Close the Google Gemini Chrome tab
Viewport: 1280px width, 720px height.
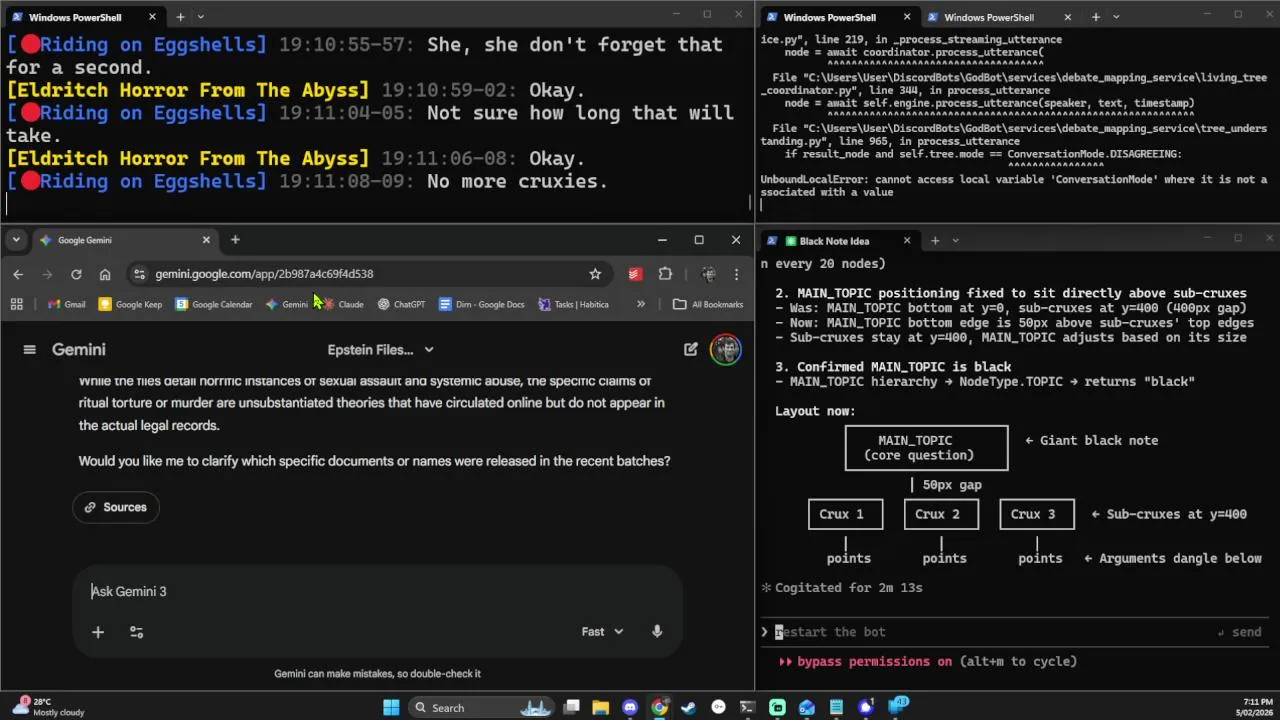point(206,240)
